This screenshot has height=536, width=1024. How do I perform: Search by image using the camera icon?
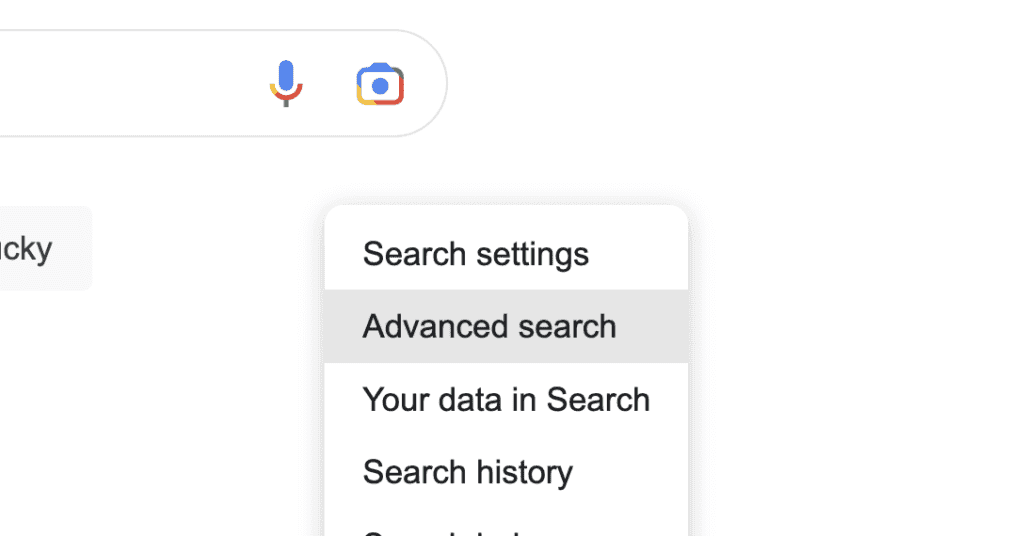380,84
